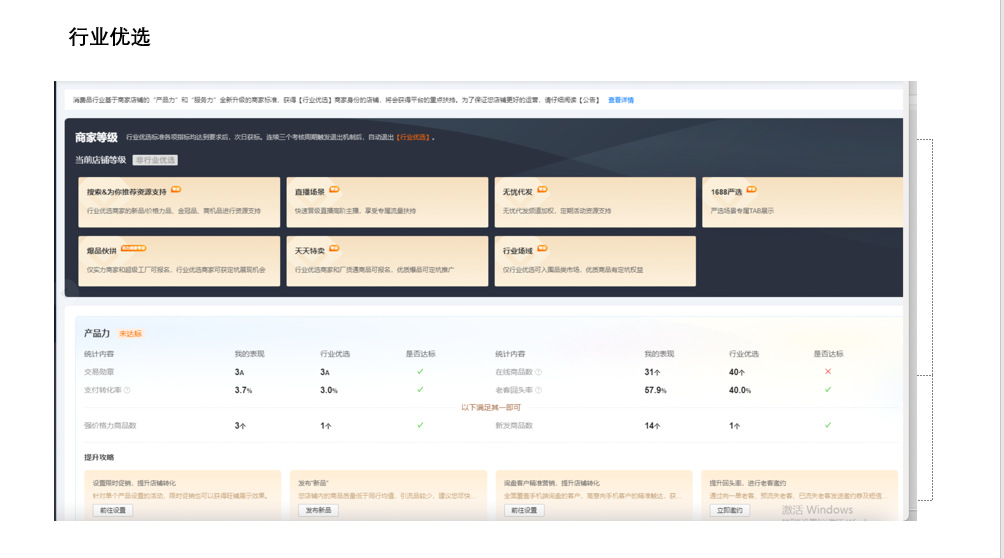Image resolution: width=1004 pixels, height=558 pixels.
Task: Click the orange badge icon beside 1688严选
Action: point(752,190)
